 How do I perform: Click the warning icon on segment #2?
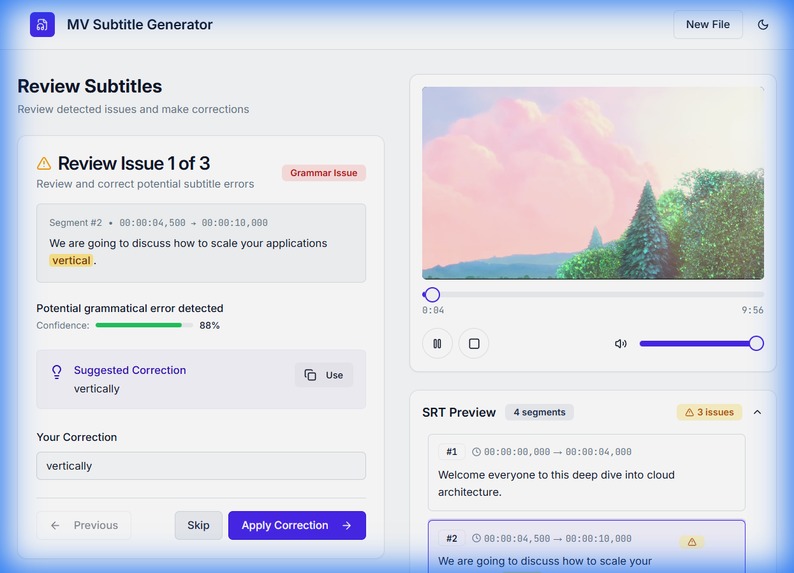click(692, 542)
